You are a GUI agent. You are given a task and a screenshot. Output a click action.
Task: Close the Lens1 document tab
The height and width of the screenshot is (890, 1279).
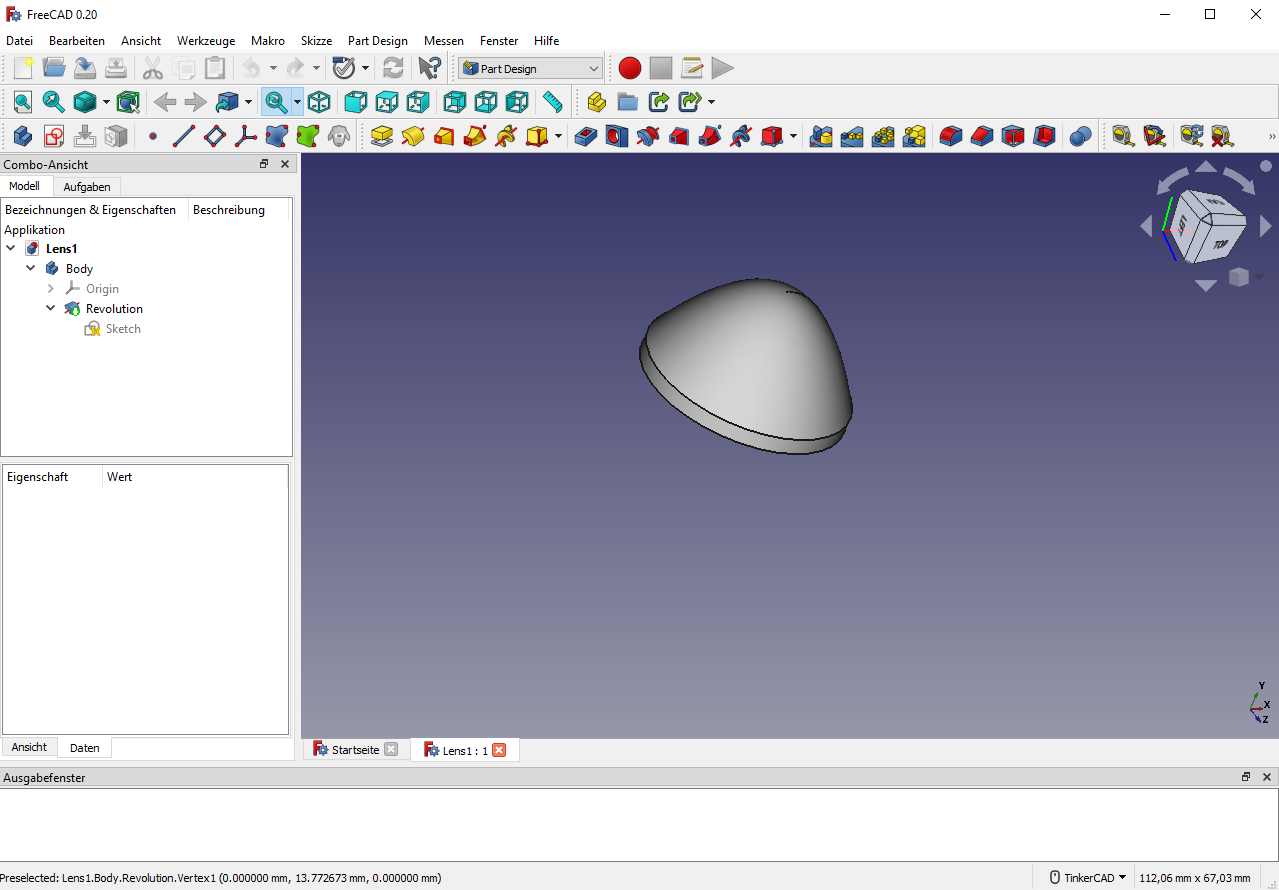499,750
